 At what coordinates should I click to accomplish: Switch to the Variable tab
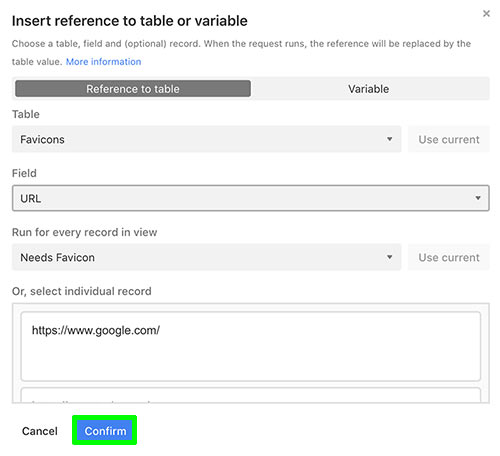368,89
